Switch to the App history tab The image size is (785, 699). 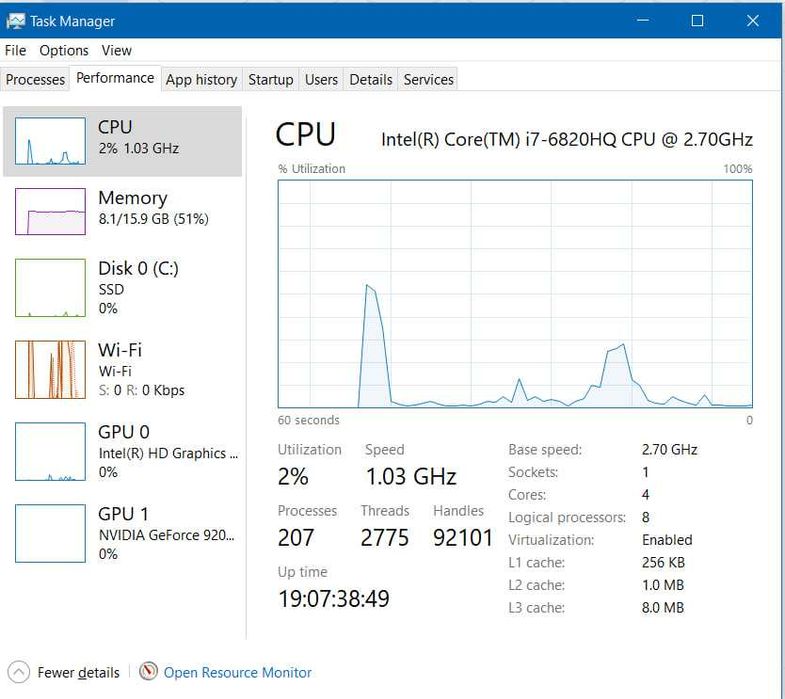tap(201, 80)
